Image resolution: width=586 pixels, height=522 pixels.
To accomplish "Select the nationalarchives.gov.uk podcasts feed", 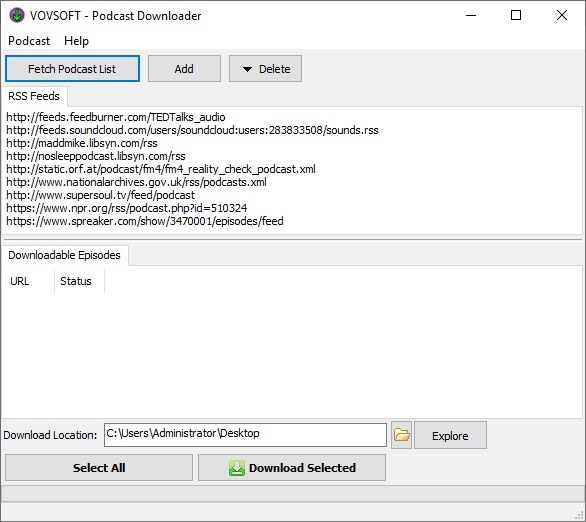I will pos(136,182).
